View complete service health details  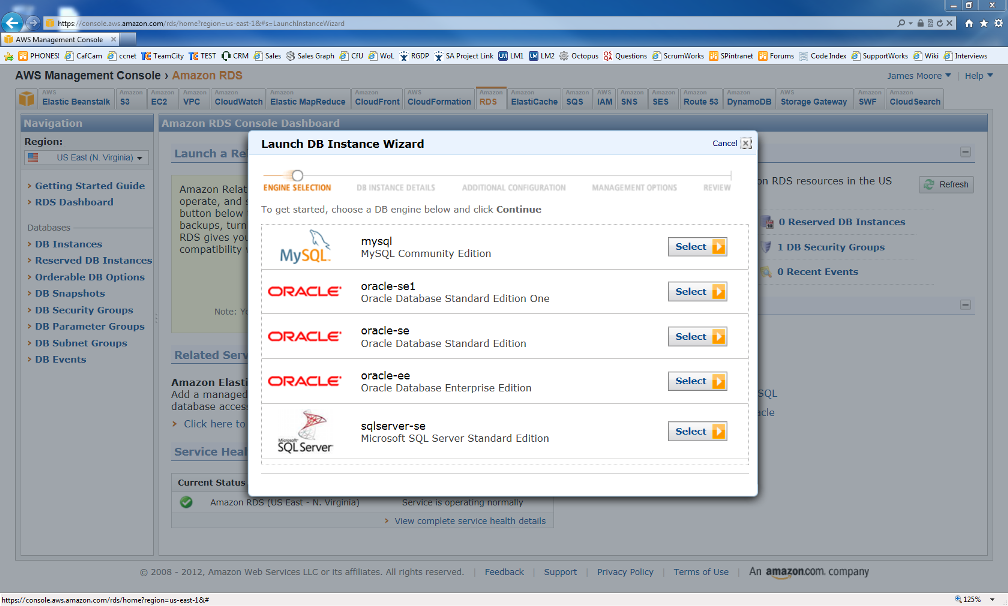(x=470, y=521)
